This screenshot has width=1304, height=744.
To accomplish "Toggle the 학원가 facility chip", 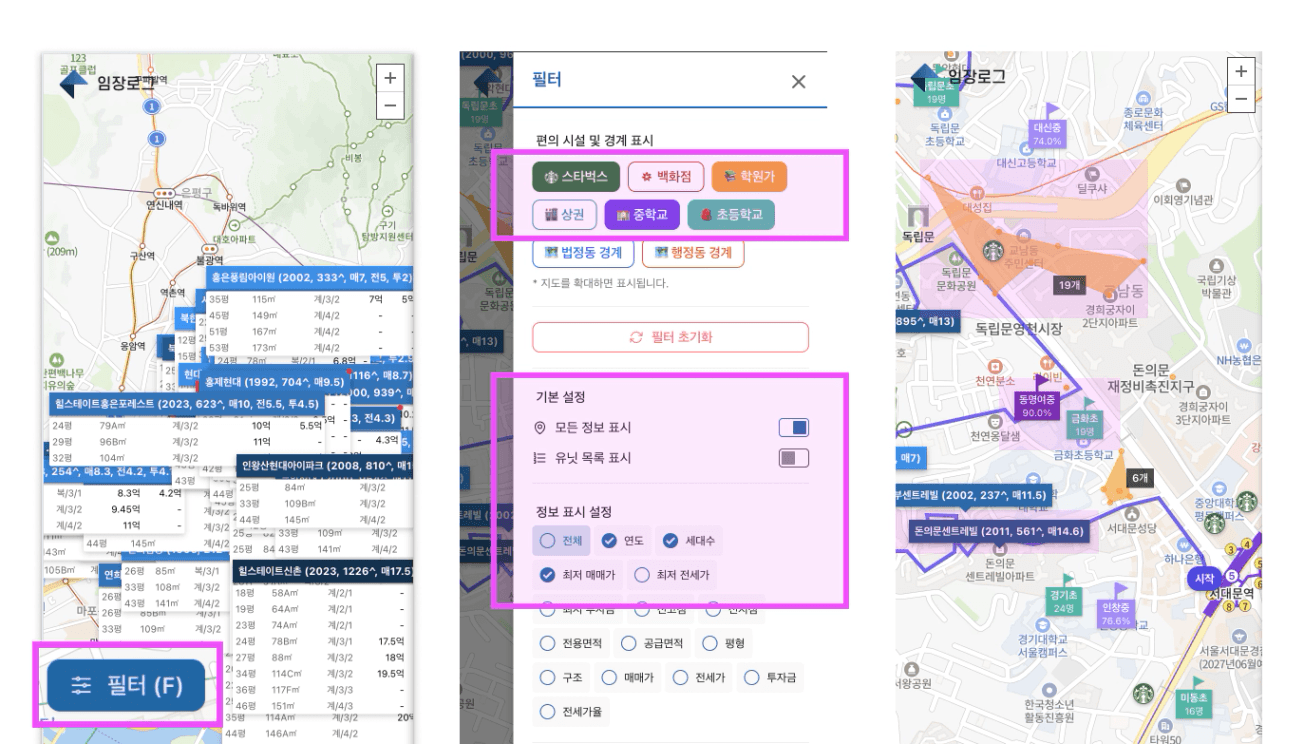I will tap(749, 177).
